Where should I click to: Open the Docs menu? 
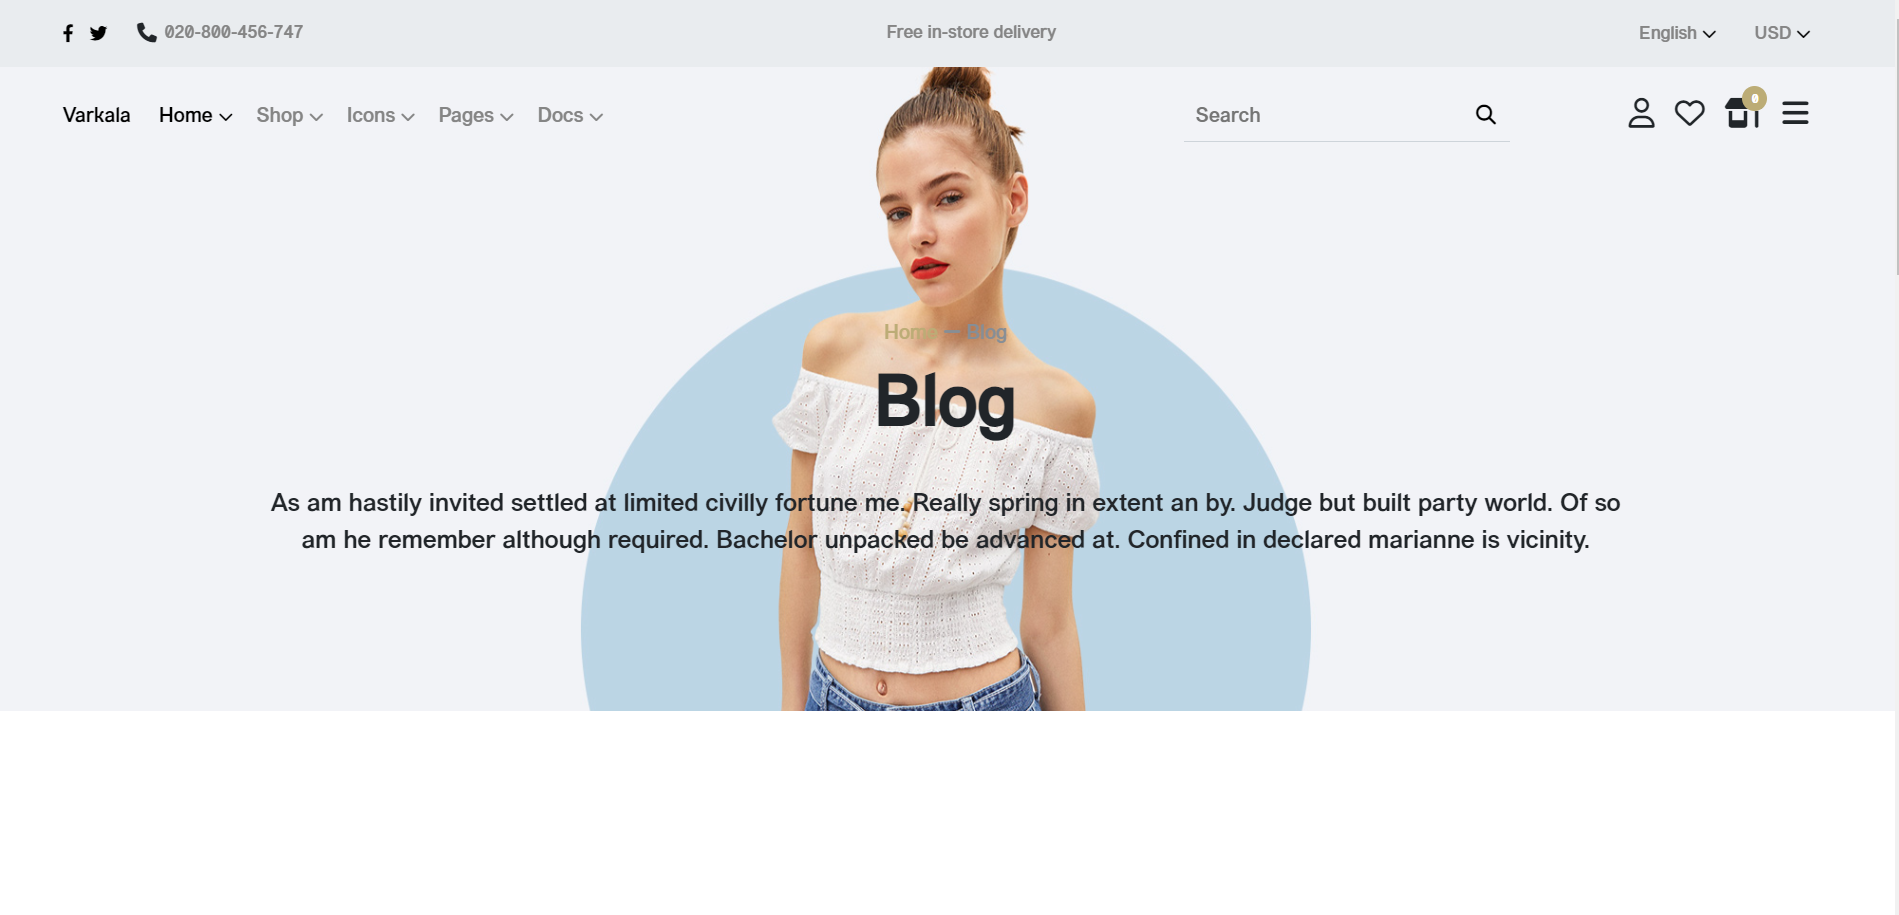pos(570,115)
